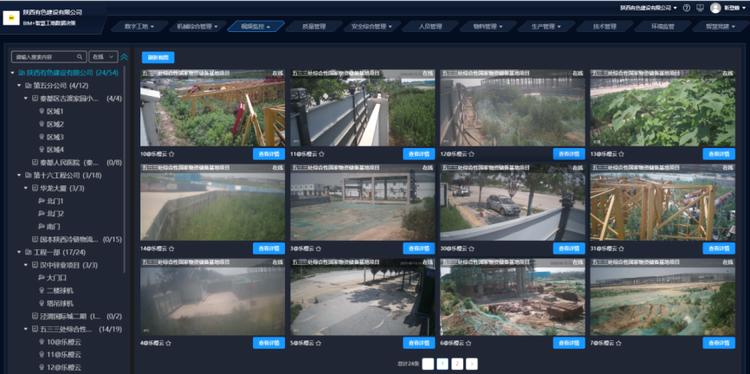Screen dimensions: 750x374
Task: Click the blue refresh button above the grid
Action: coord(158,57)
